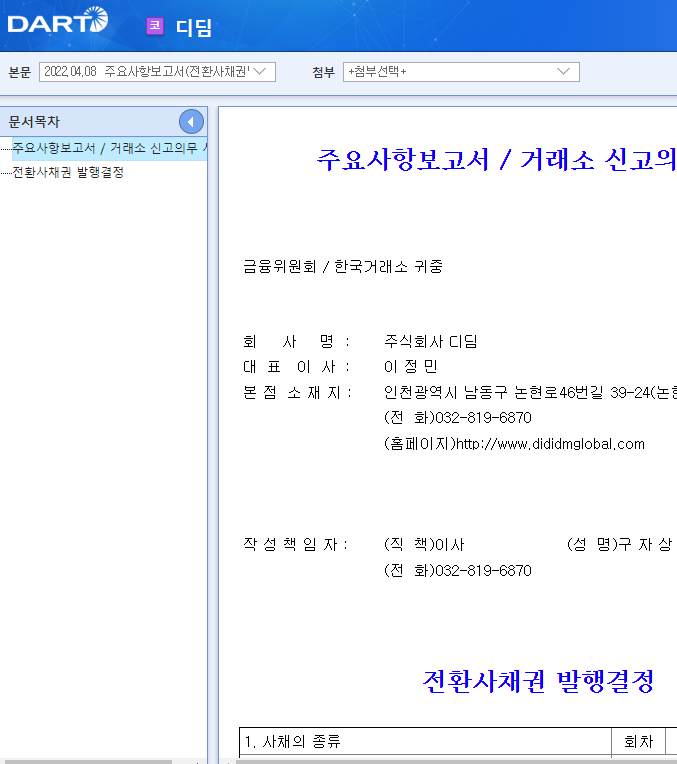Viewport: 677px width, 764px height.
Task: Open the 본문 document selection dropdown
Action: (x=157, y=72)
